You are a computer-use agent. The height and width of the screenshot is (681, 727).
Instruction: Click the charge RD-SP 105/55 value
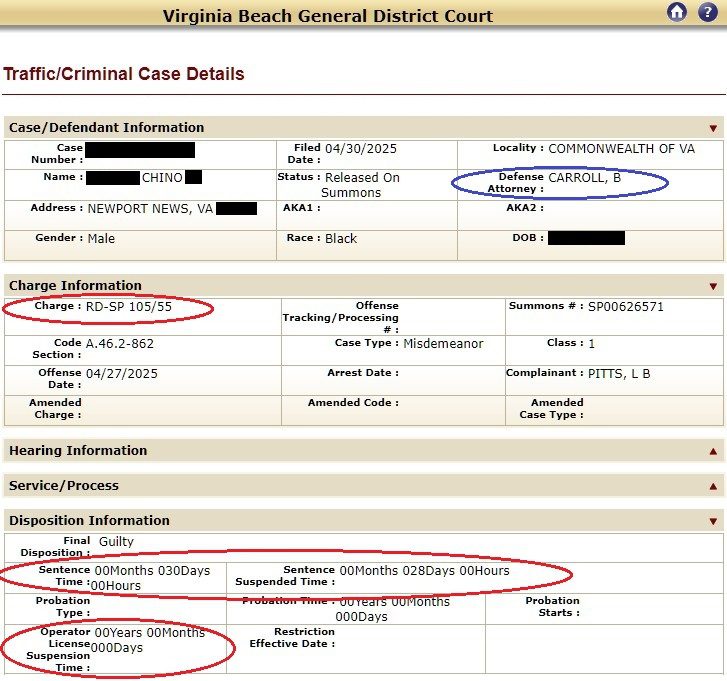point(128,306)
